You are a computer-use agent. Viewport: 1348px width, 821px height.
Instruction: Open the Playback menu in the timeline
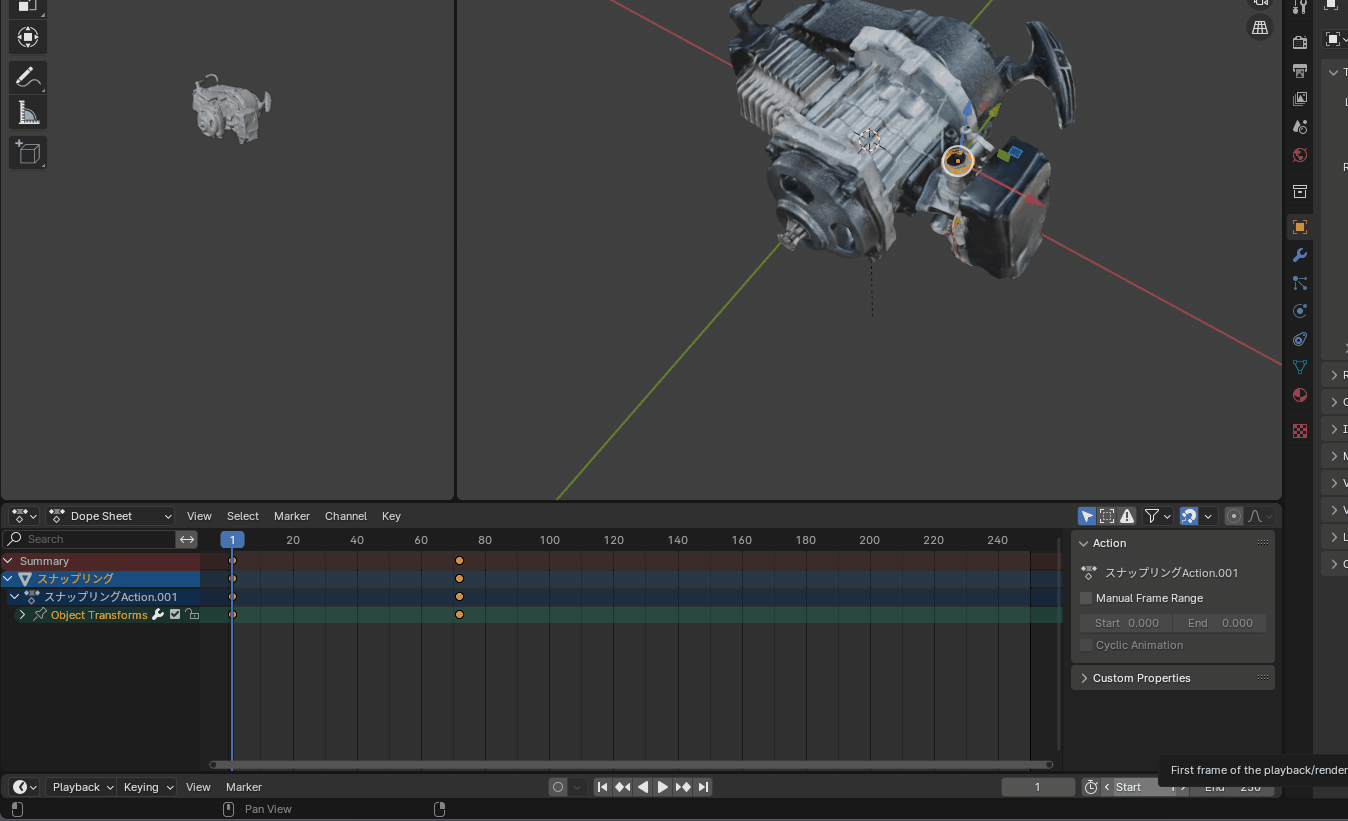click(x=80, y=787)
